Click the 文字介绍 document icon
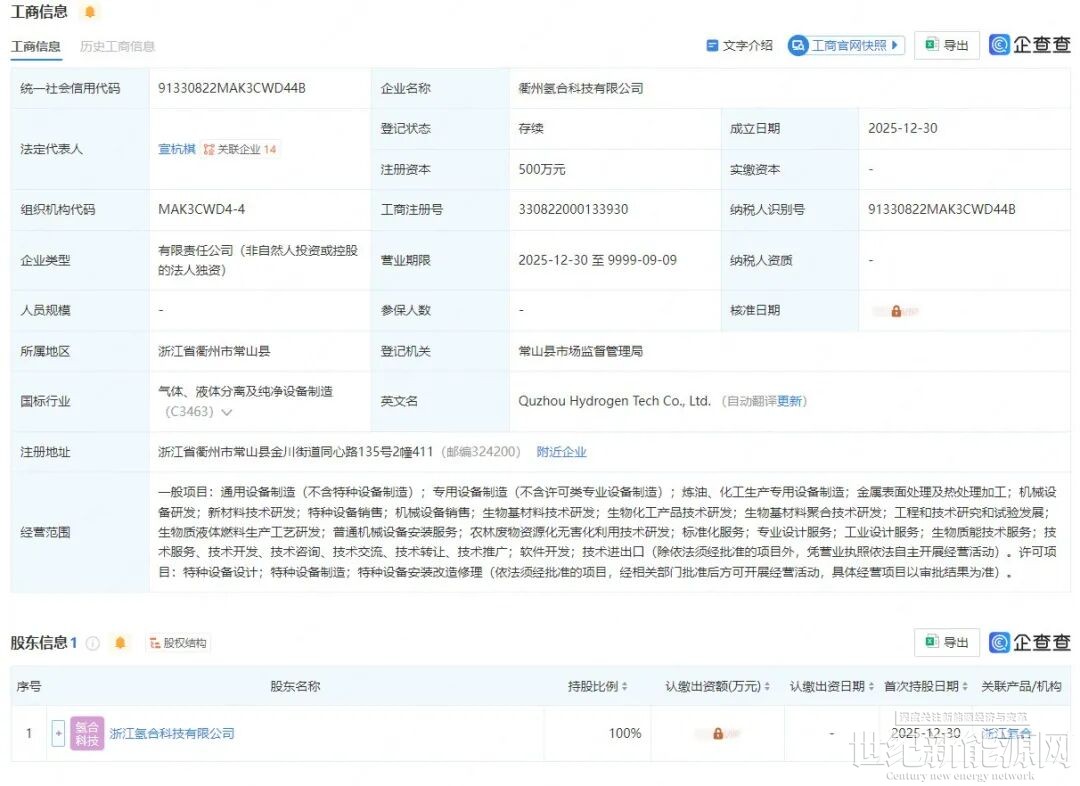 click(713, 46)
